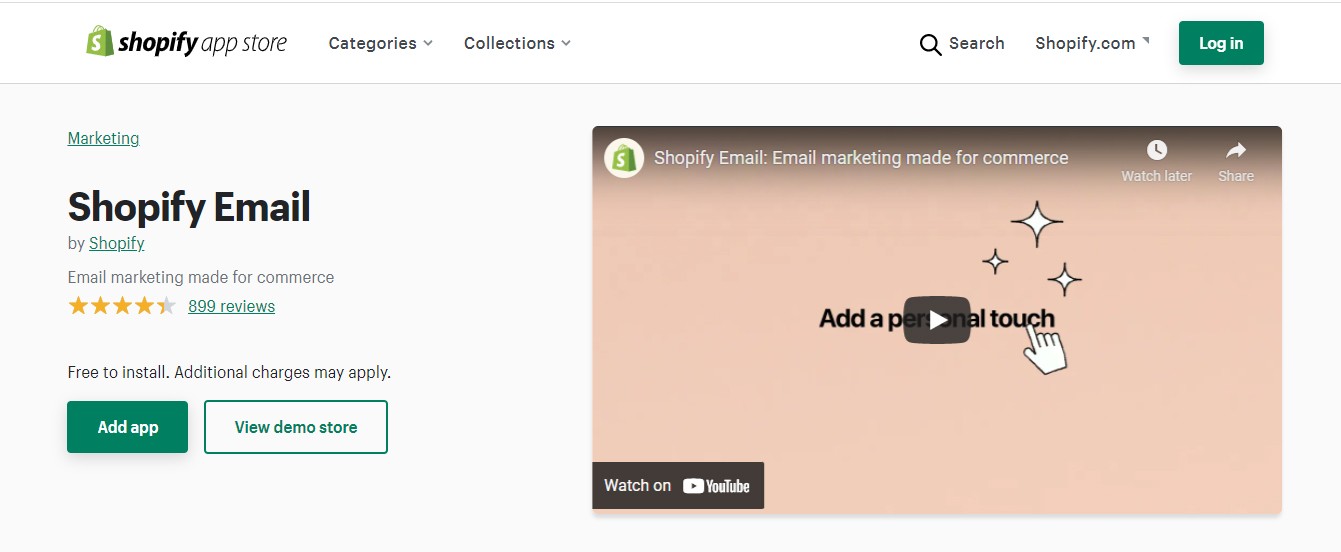This screenshot has height=552, width=1341.
Task: Click the Add app button
Action: (x=127, y=427)
